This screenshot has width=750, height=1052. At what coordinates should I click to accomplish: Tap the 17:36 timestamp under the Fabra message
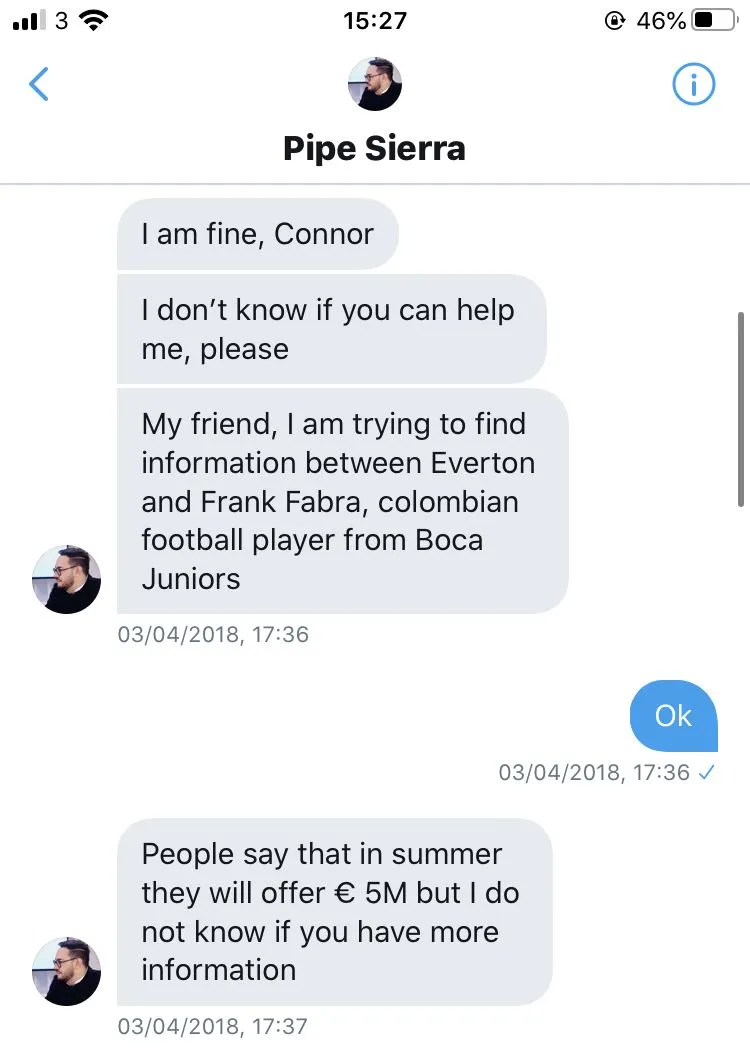[x=213, y=634]
